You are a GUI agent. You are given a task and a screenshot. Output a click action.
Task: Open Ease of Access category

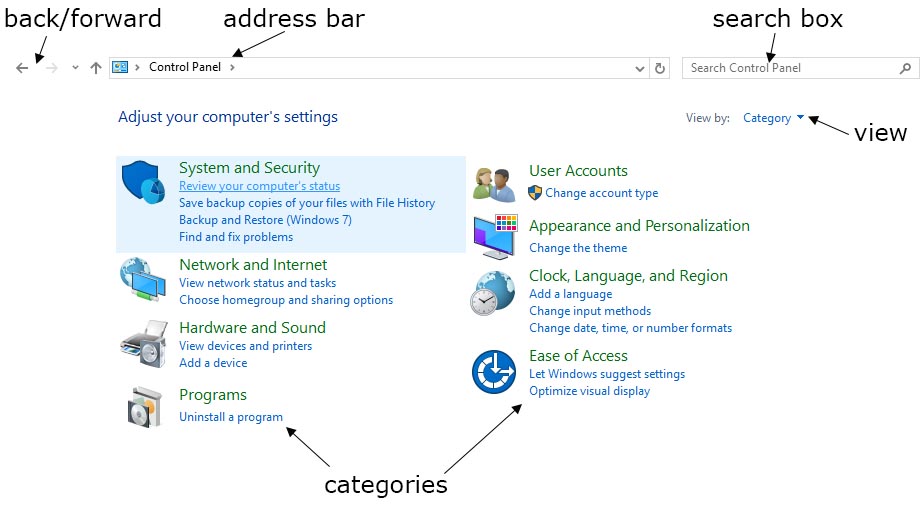tap(578, 356)
